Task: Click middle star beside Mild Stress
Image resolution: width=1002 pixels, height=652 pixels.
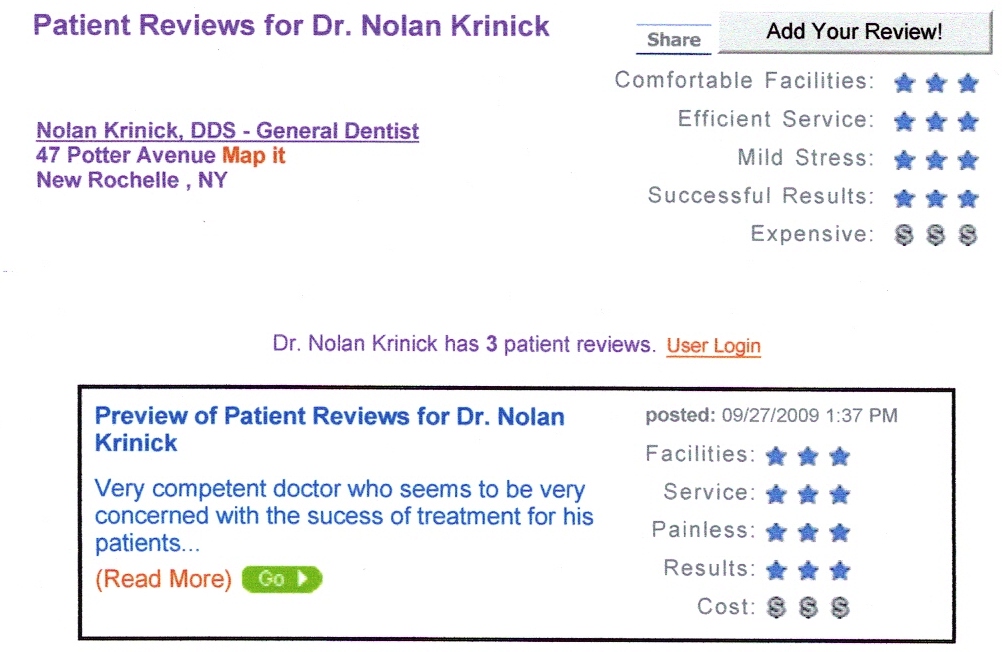Action: [936, 160]
